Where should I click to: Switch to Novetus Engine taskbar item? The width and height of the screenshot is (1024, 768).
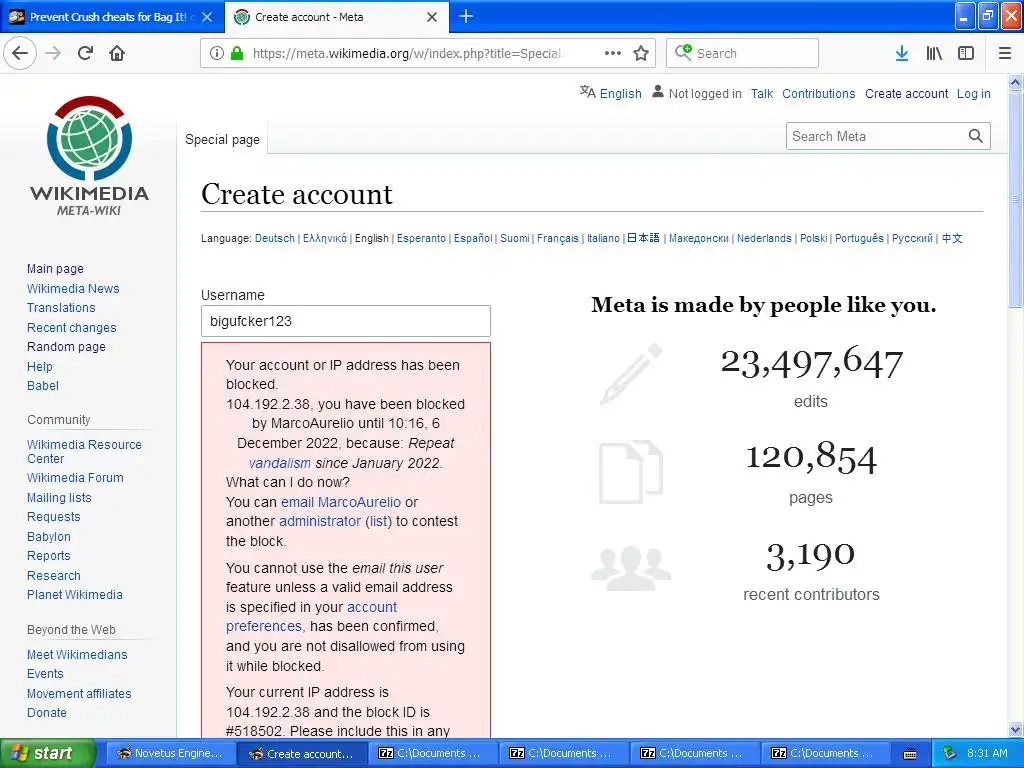[170, 753]
